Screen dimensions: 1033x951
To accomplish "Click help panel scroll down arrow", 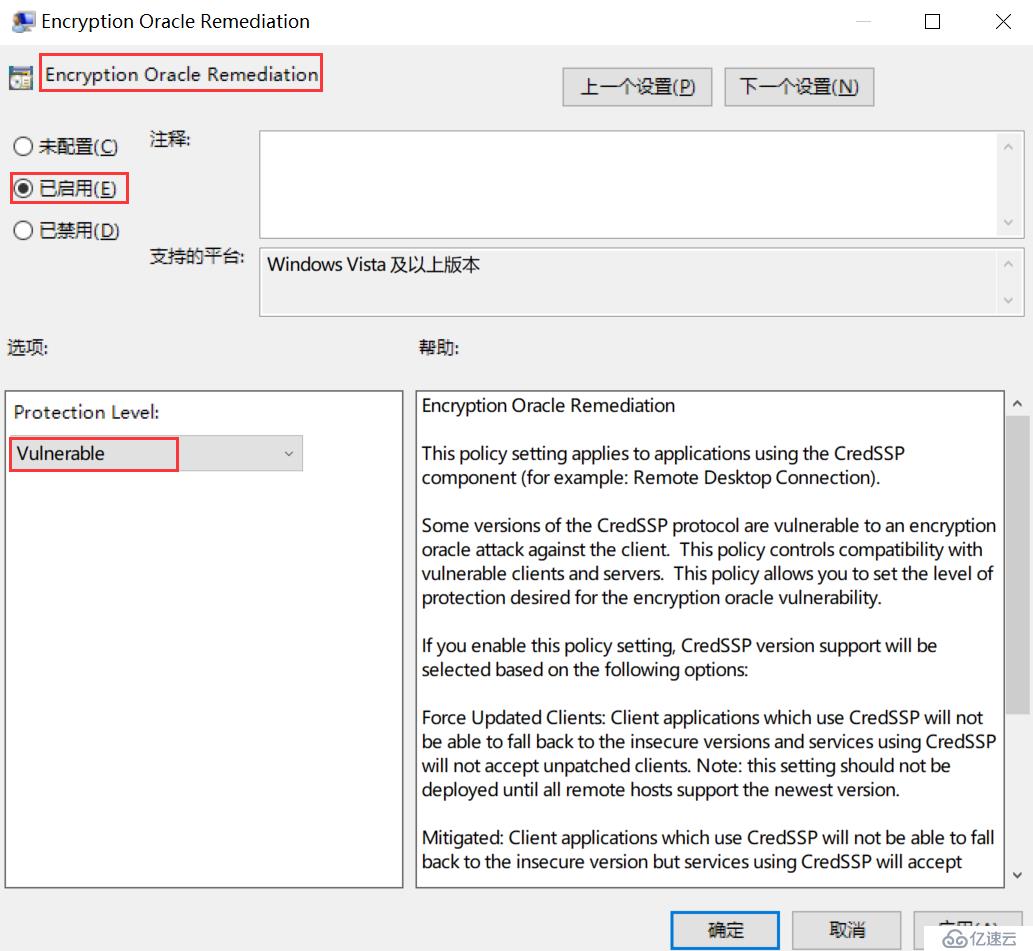I will point(1018,875).
